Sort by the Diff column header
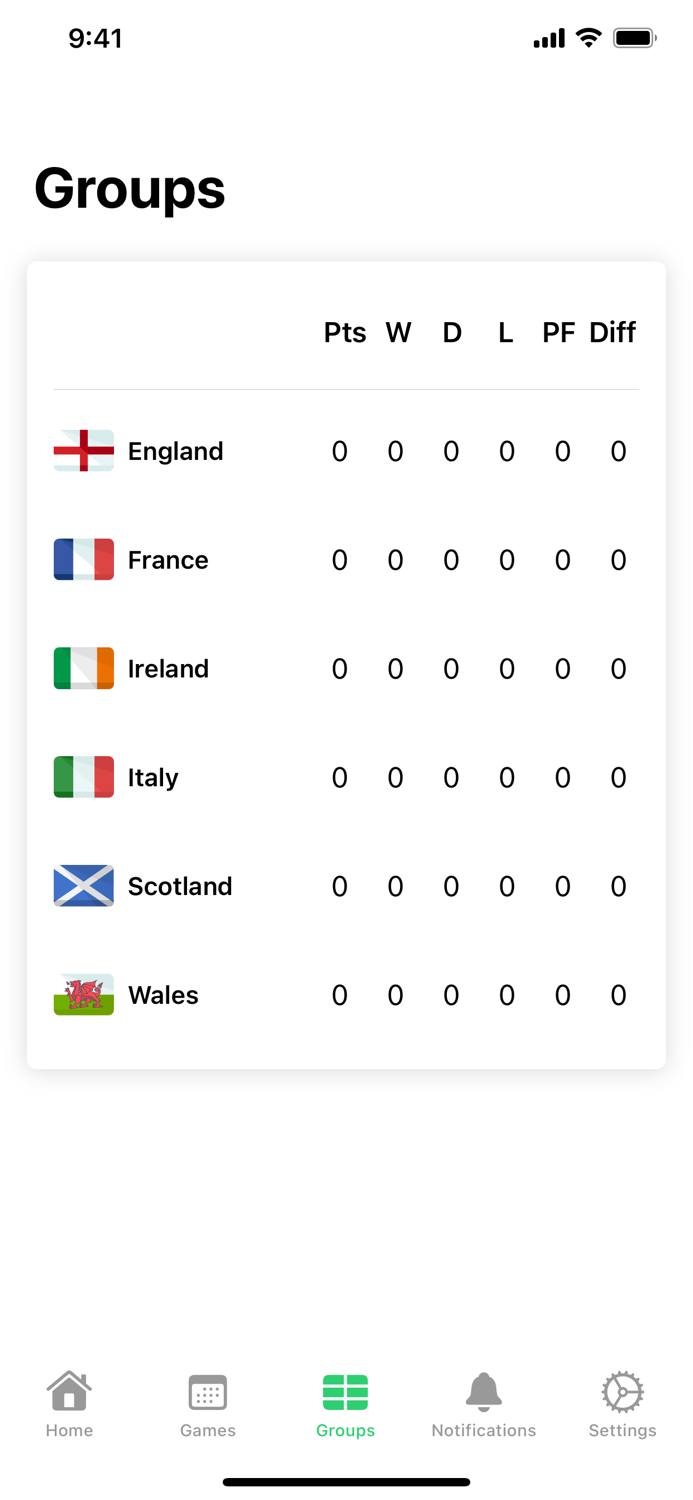The width and height of the screenshot is (693, 1500). click(x=612, y=332)
